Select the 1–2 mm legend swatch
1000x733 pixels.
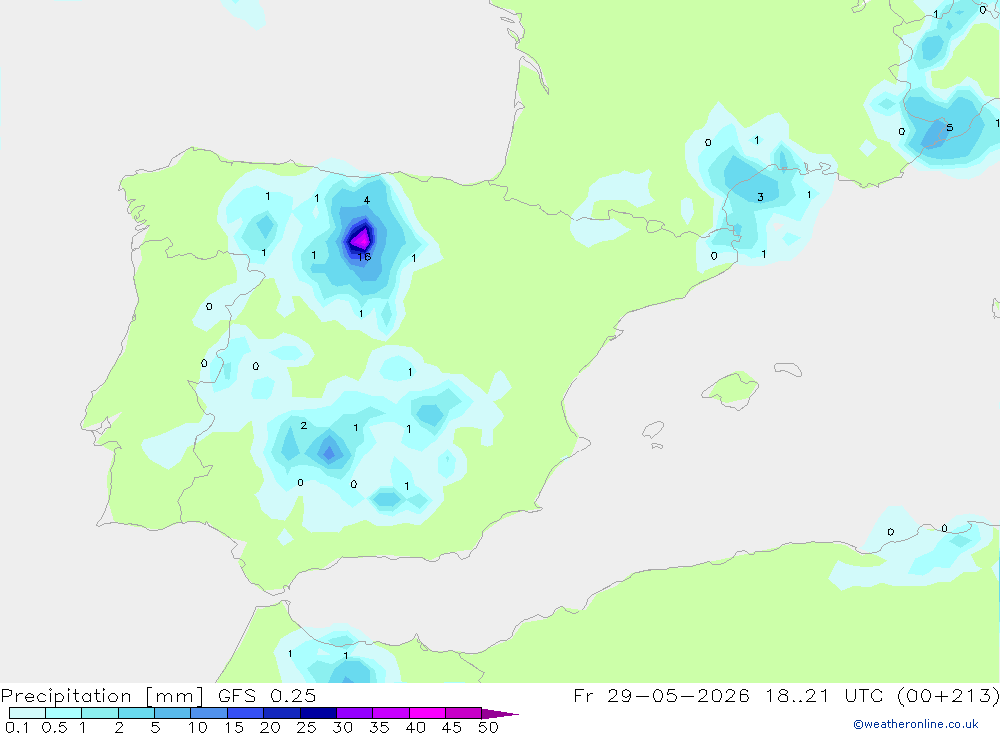pyautogui.click(x=100, y=713)
